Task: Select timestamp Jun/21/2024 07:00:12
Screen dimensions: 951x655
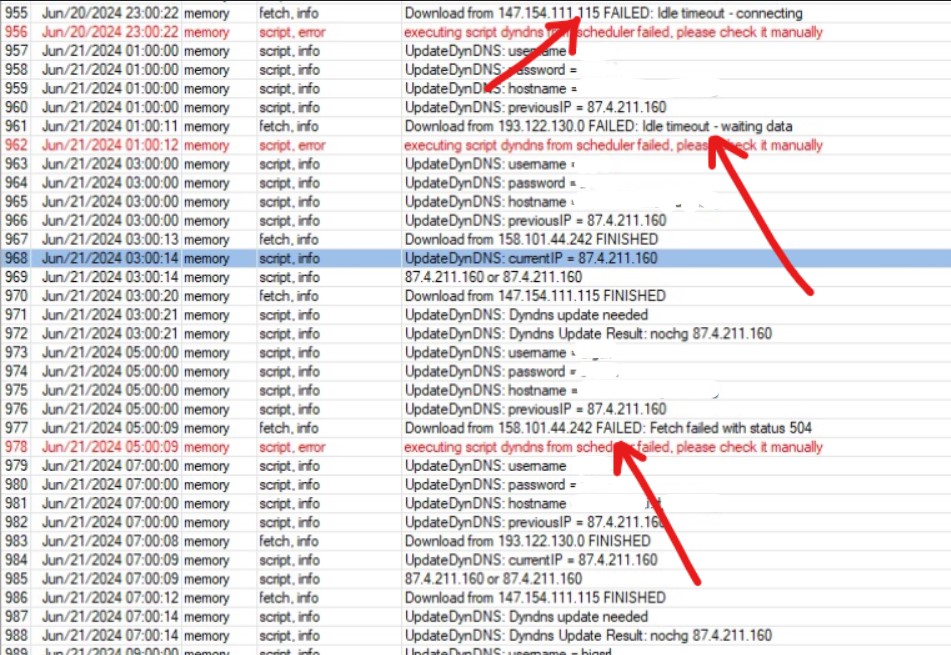Action: tap(110, 597)
